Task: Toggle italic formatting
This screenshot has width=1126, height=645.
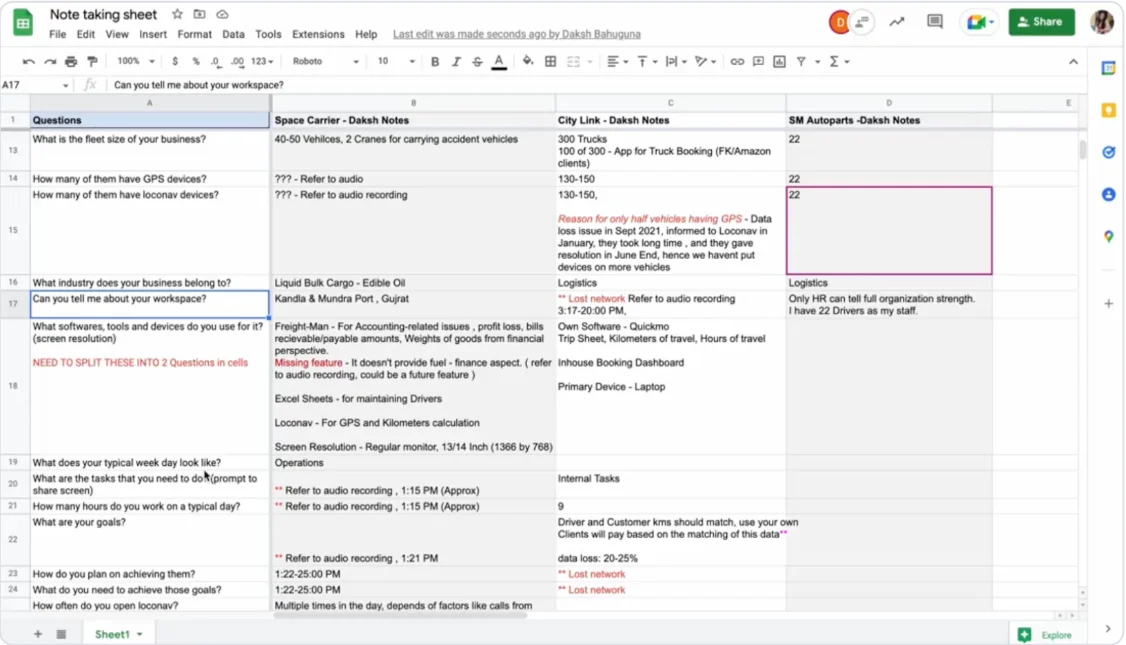Action: click(456, 62)
